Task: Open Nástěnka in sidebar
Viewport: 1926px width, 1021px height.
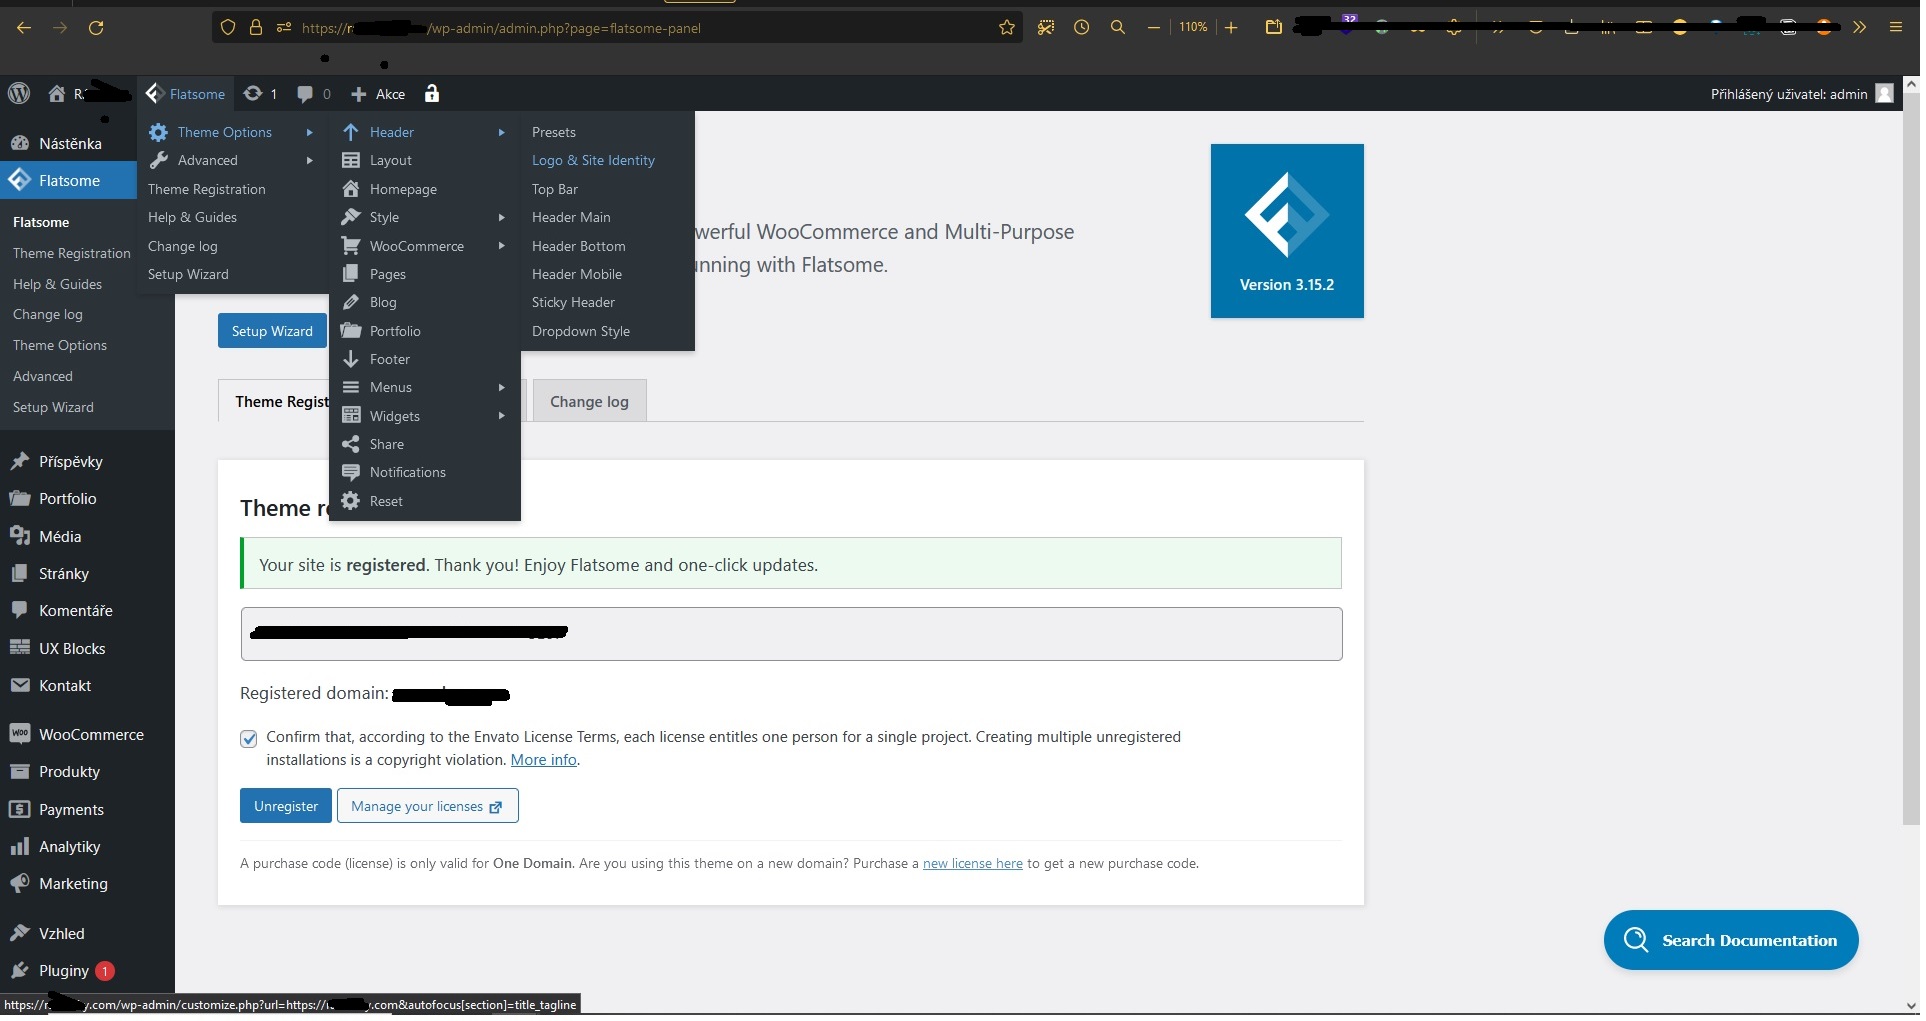Action: [x=68, y=144]
